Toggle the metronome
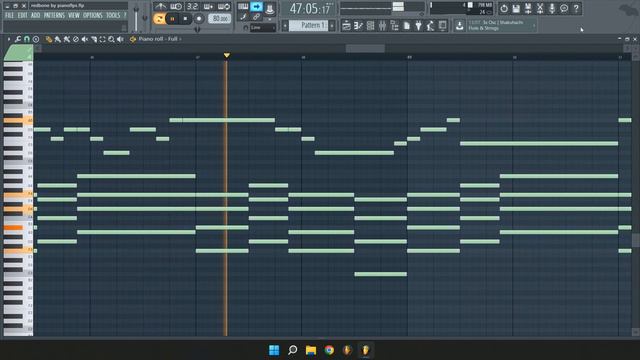 (x=160, y=7)
